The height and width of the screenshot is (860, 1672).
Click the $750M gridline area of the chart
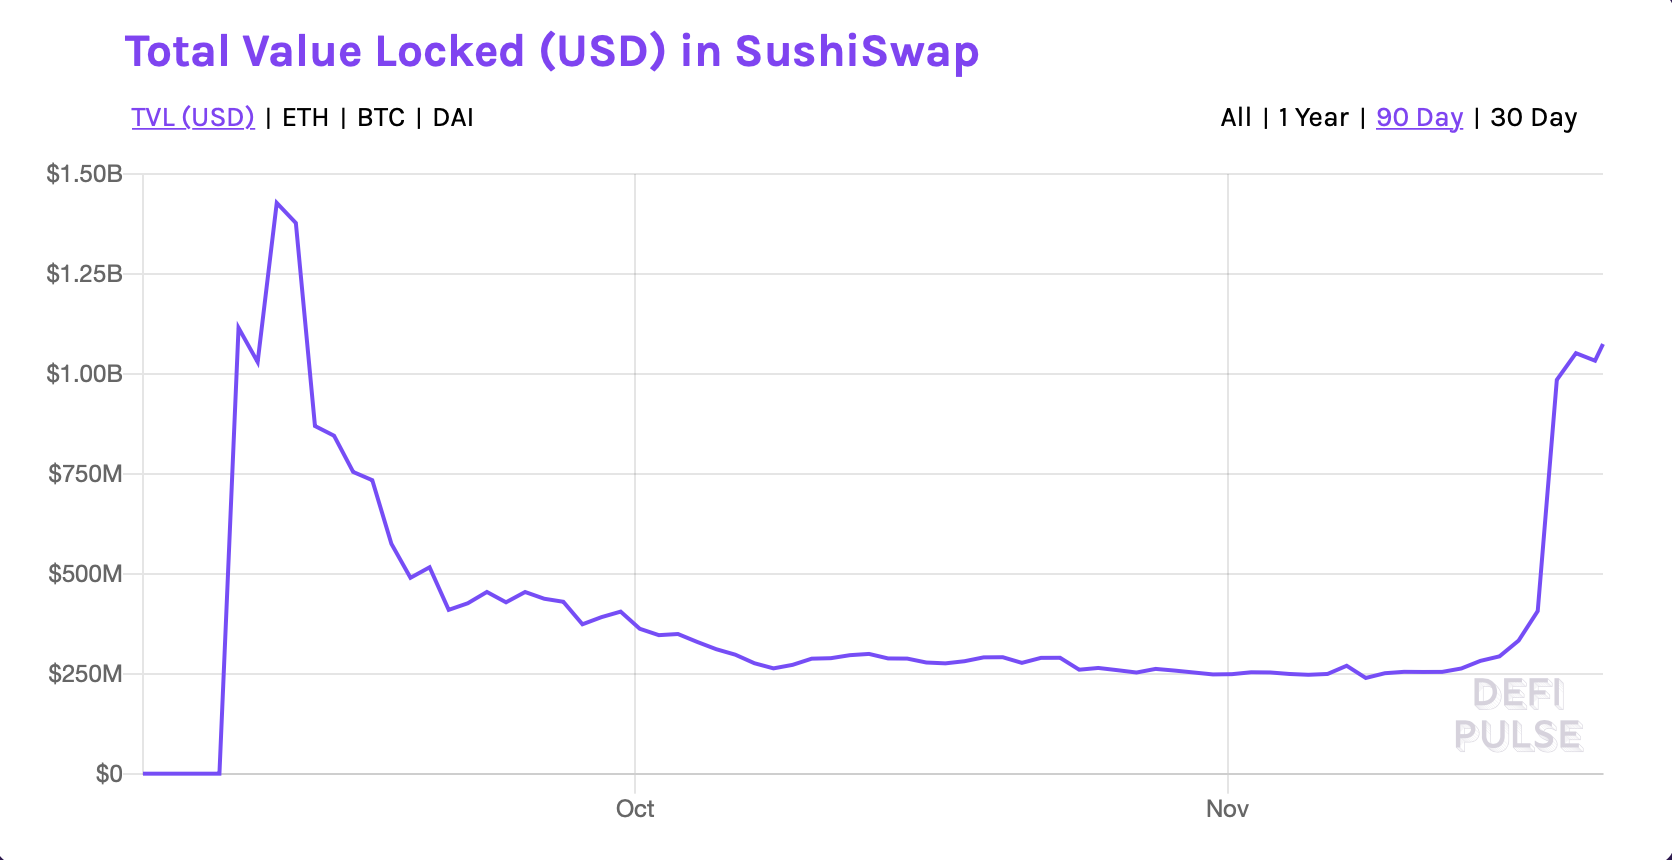point(800,475)
